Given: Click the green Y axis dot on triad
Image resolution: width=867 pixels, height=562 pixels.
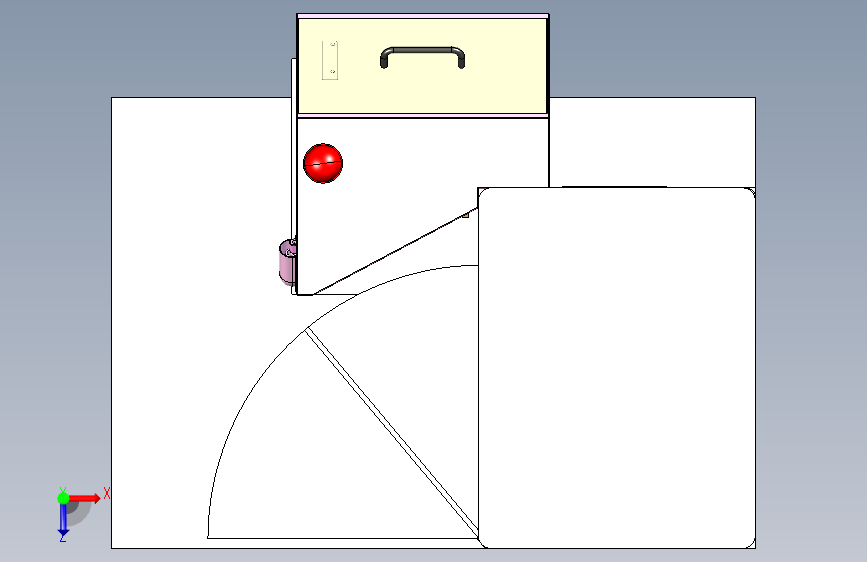Looking at the screenshot, I should click(x=63, y=498).
